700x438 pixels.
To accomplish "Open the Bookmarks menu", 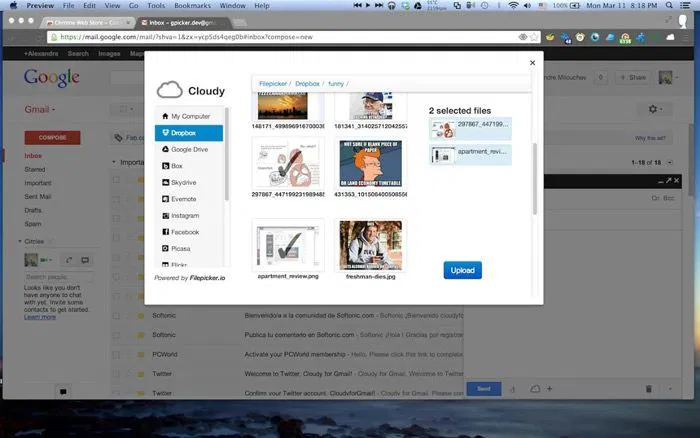I will pyautogui.click(x=192, y=5).
